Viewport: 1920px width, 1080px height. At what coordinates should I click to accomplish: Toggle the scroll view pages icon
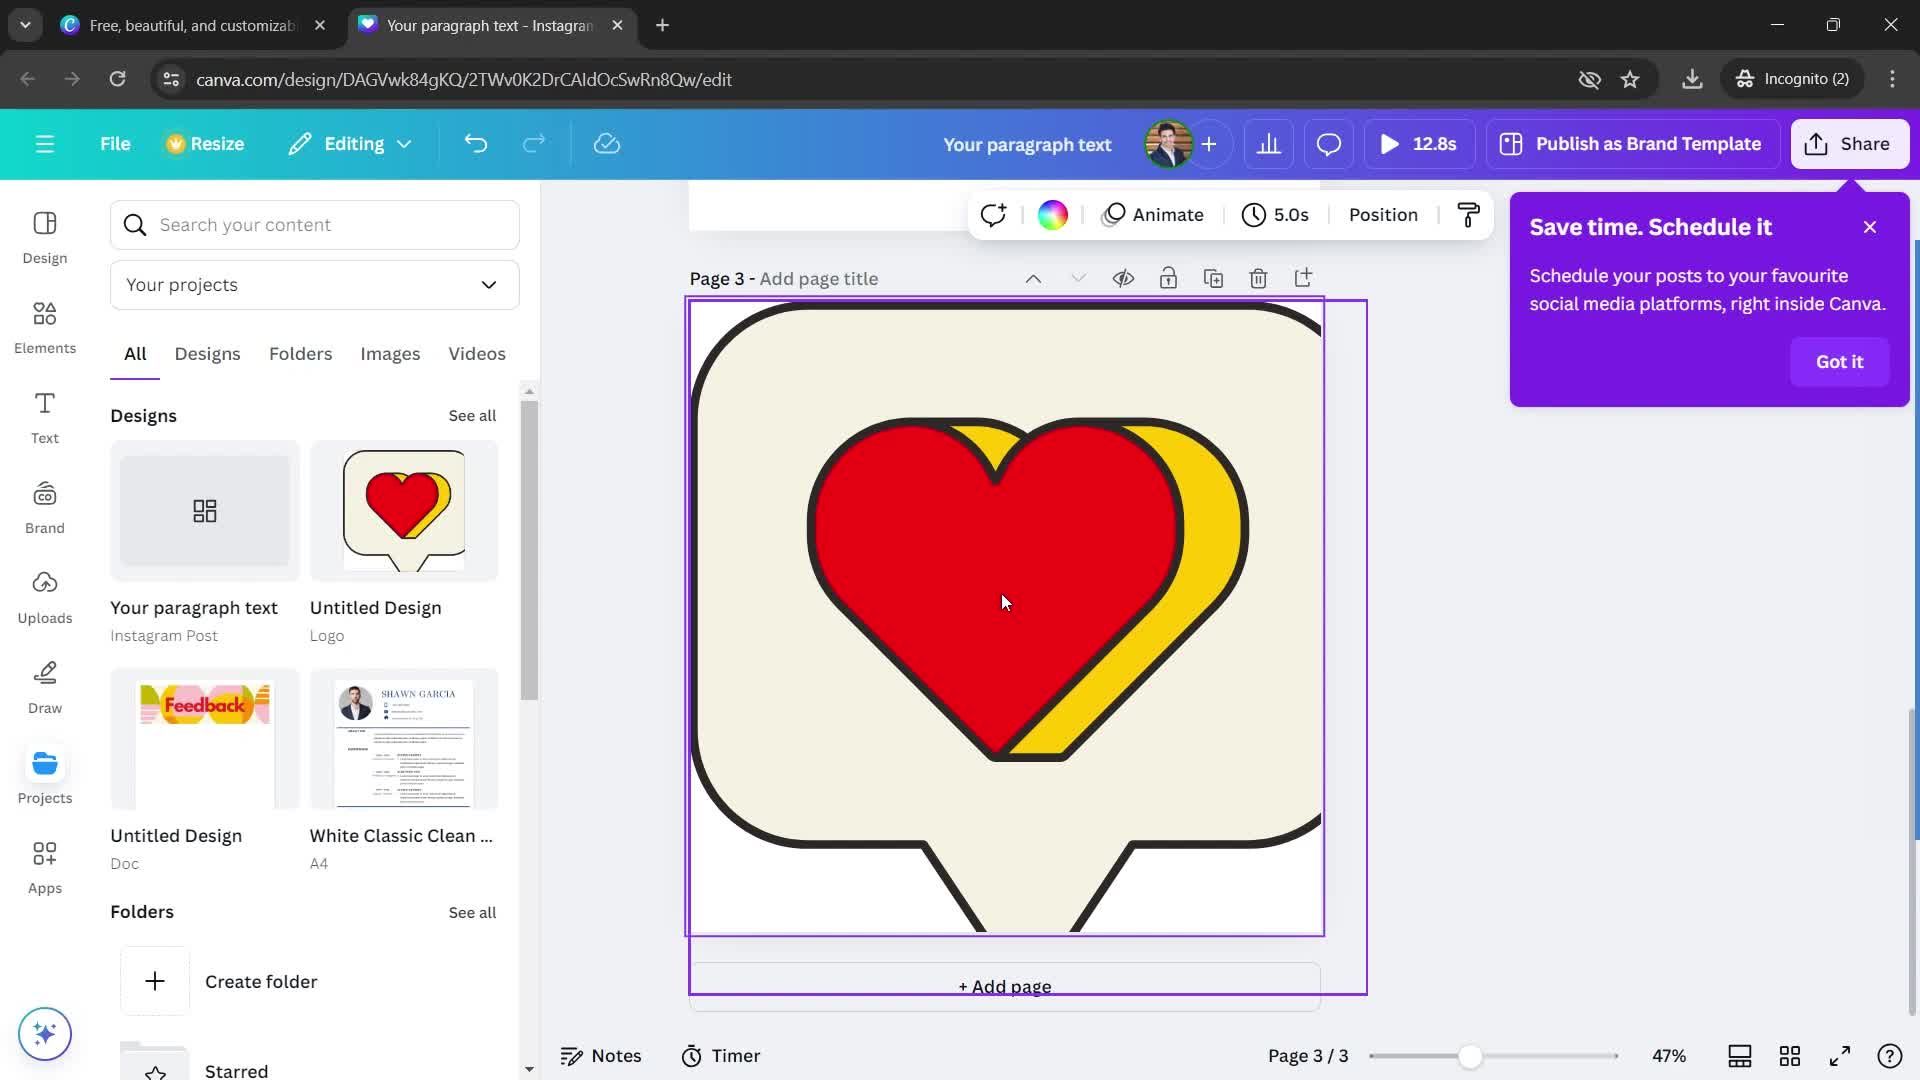coord(1740,1056)
